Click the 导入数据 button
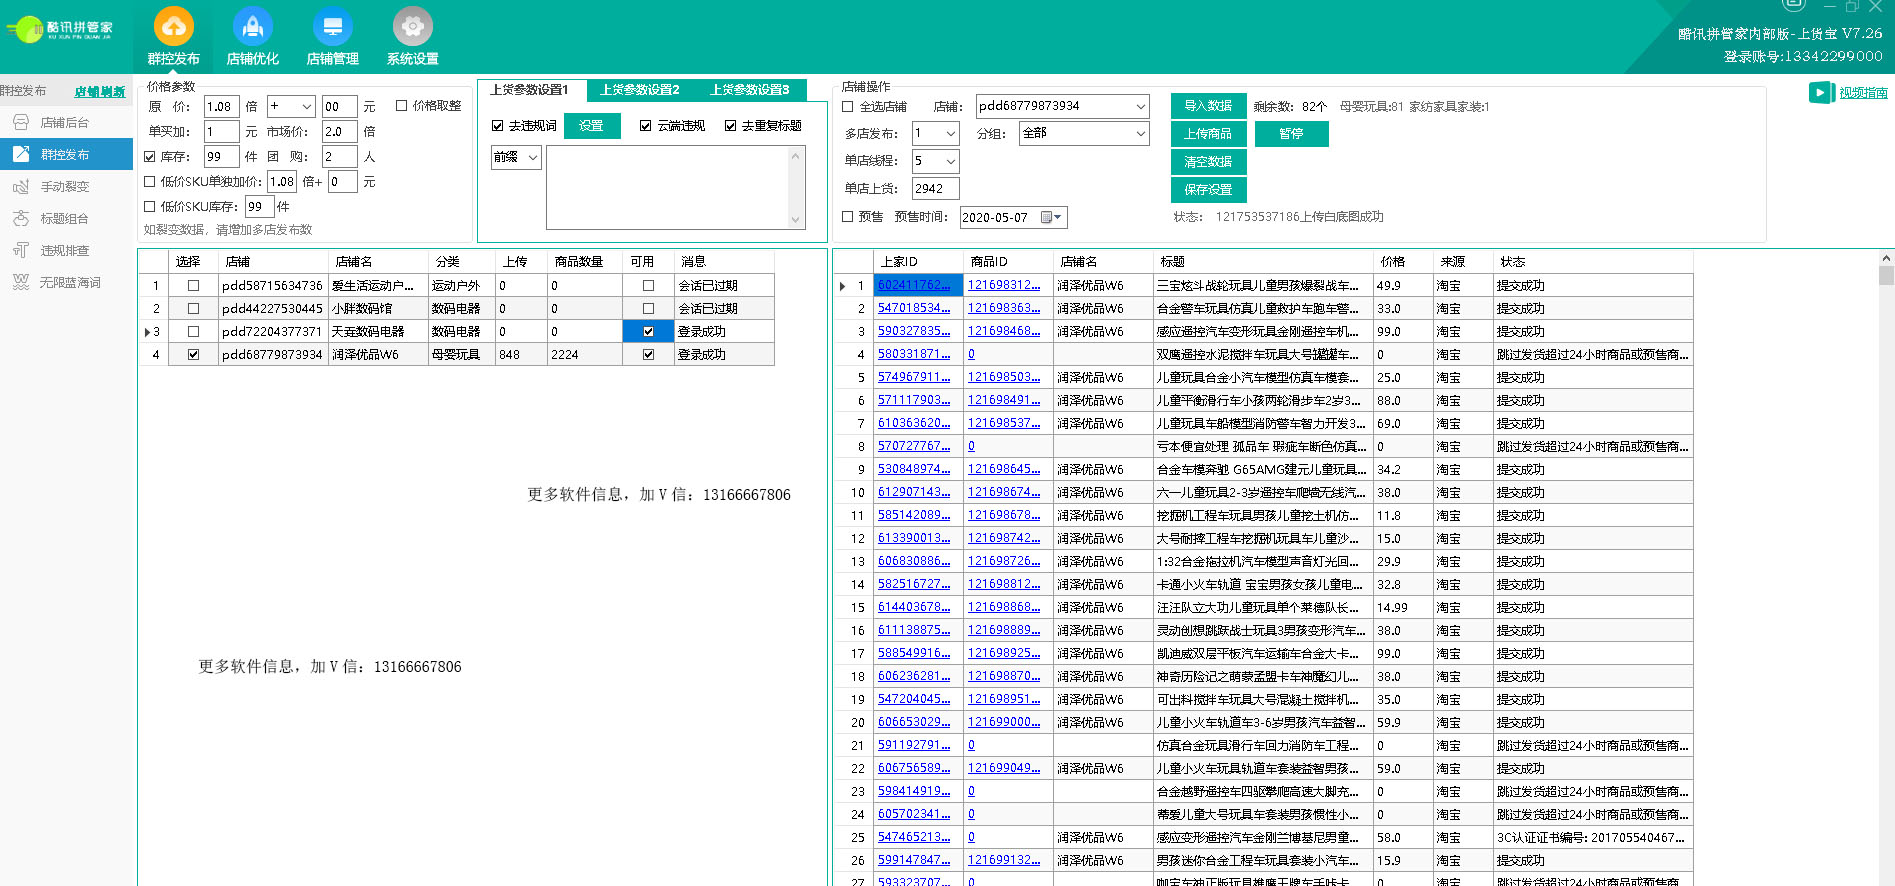This screenshot has height=886, width=1895. [x=1208, y=106]
